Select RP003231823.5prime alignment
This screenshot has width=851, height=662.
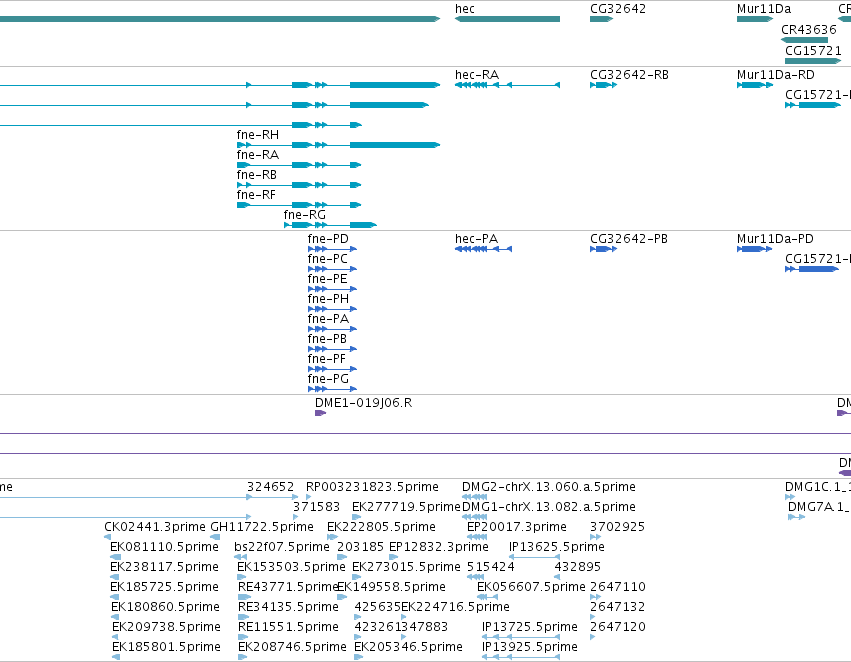309,497
